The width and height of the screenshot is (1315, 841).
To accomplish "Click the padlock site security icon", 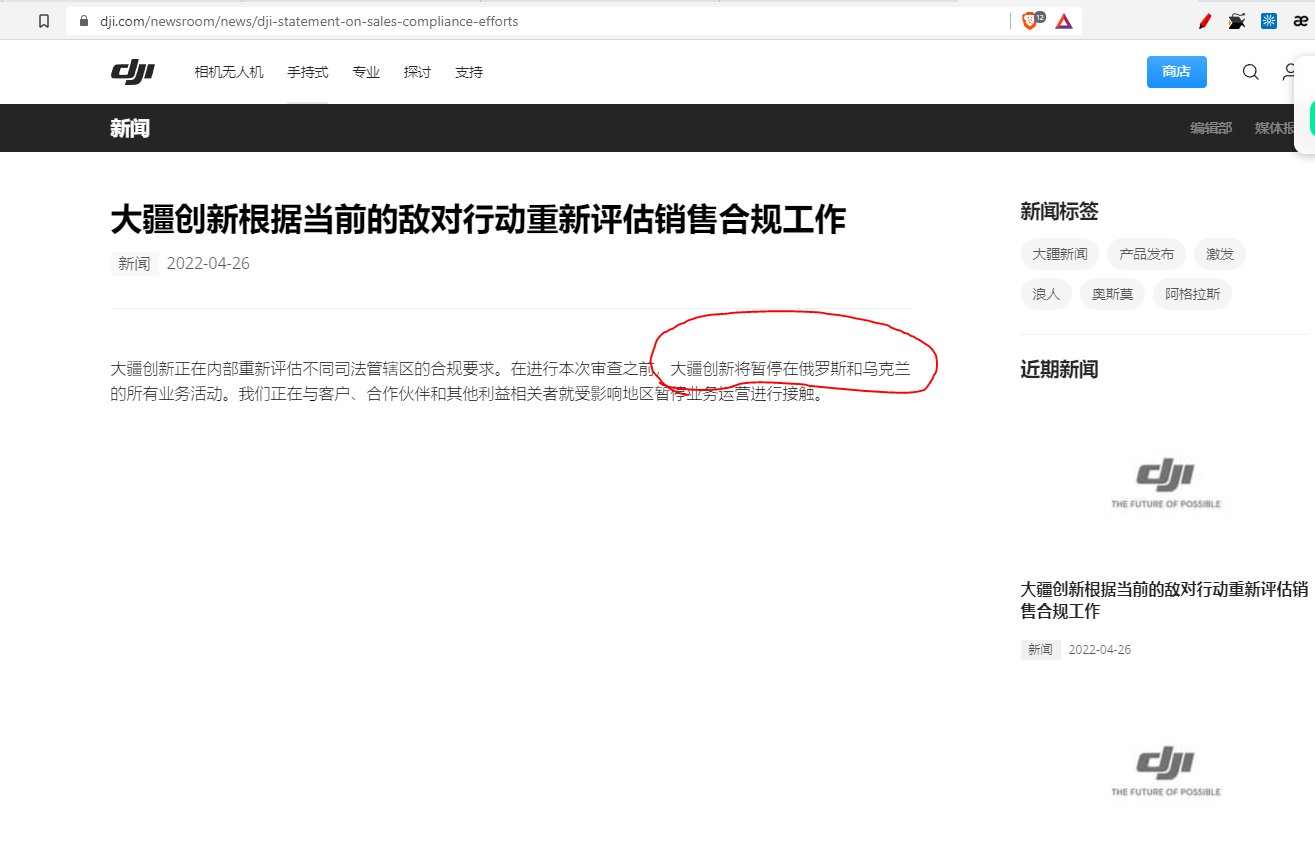I will click(x=84, y=21).
